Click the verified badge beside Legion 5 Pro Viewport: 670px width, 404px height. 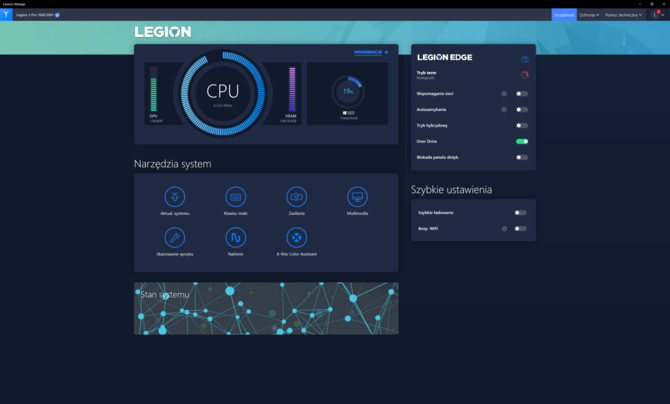click(57, 15)
